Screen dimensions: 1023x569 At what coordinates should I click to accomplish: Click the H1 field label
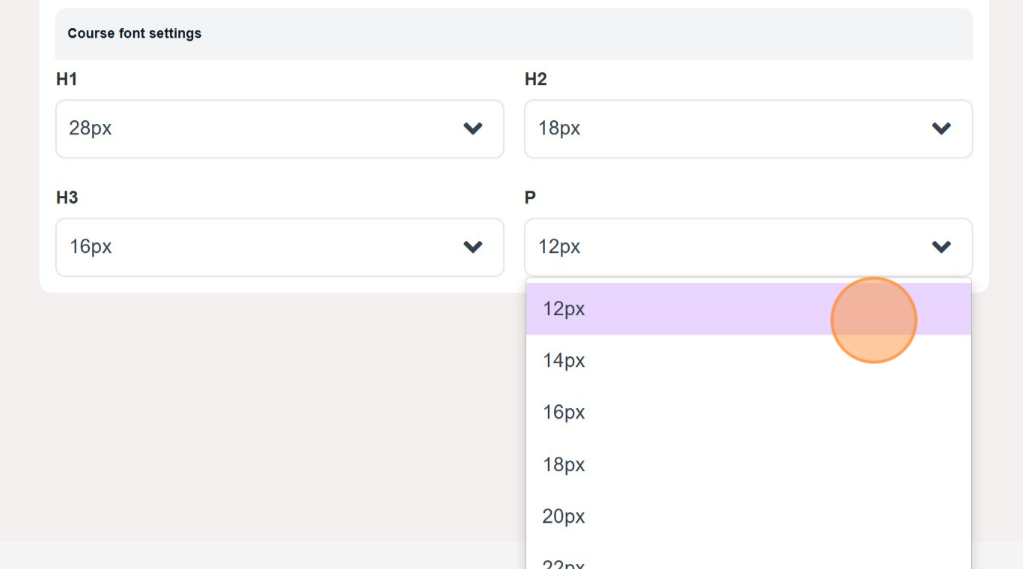click(67, 80)
